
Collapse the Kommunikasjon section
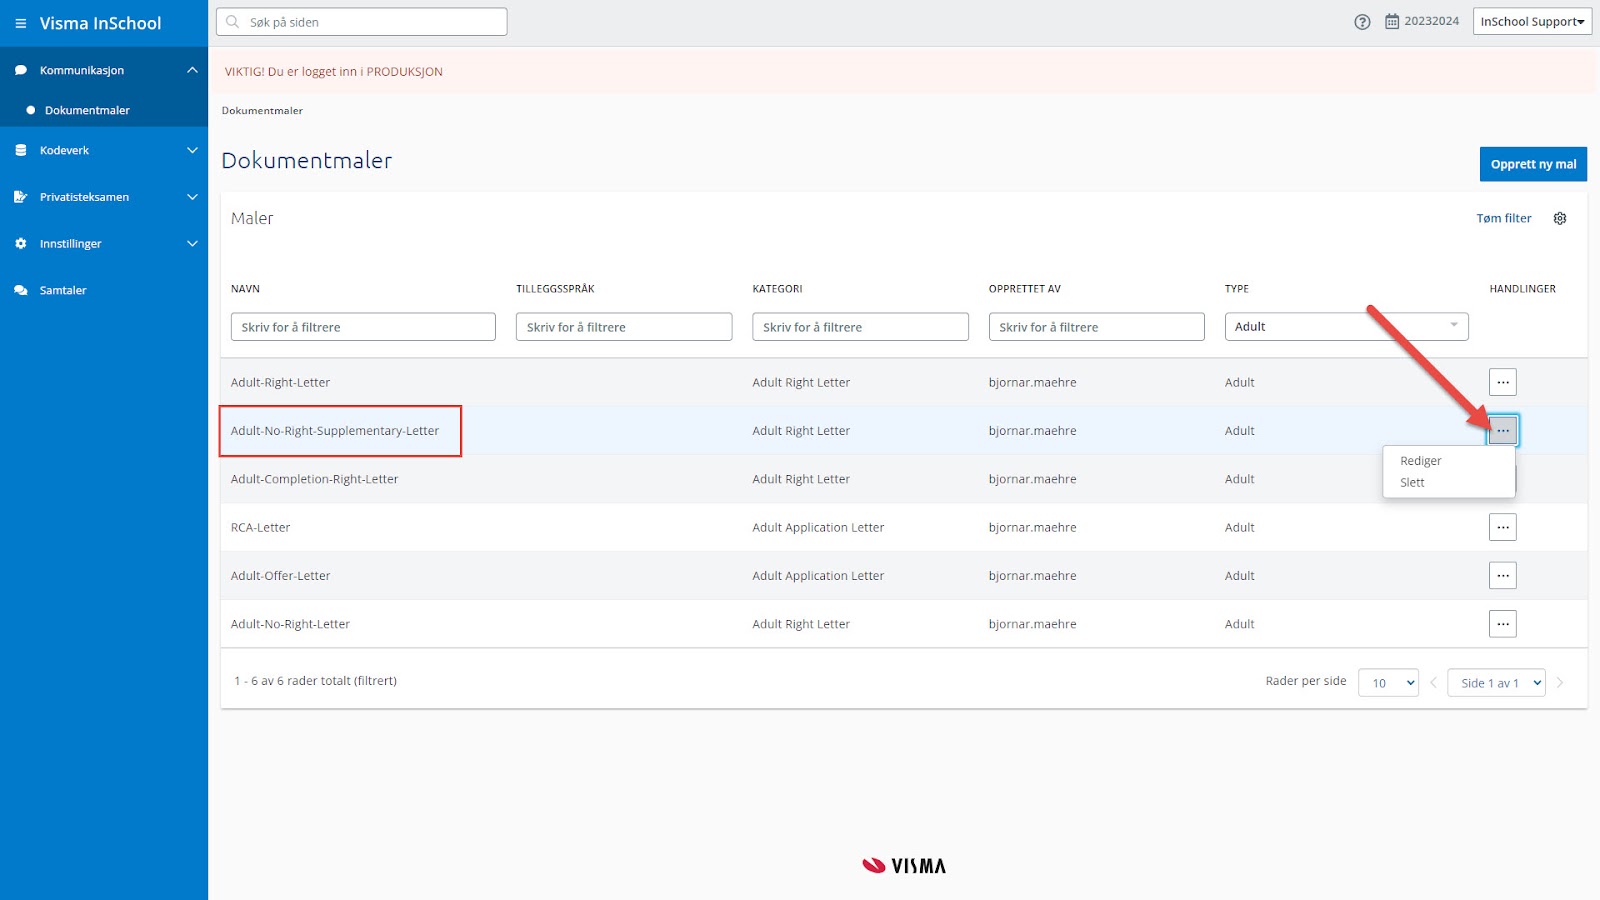click(192, 70)
